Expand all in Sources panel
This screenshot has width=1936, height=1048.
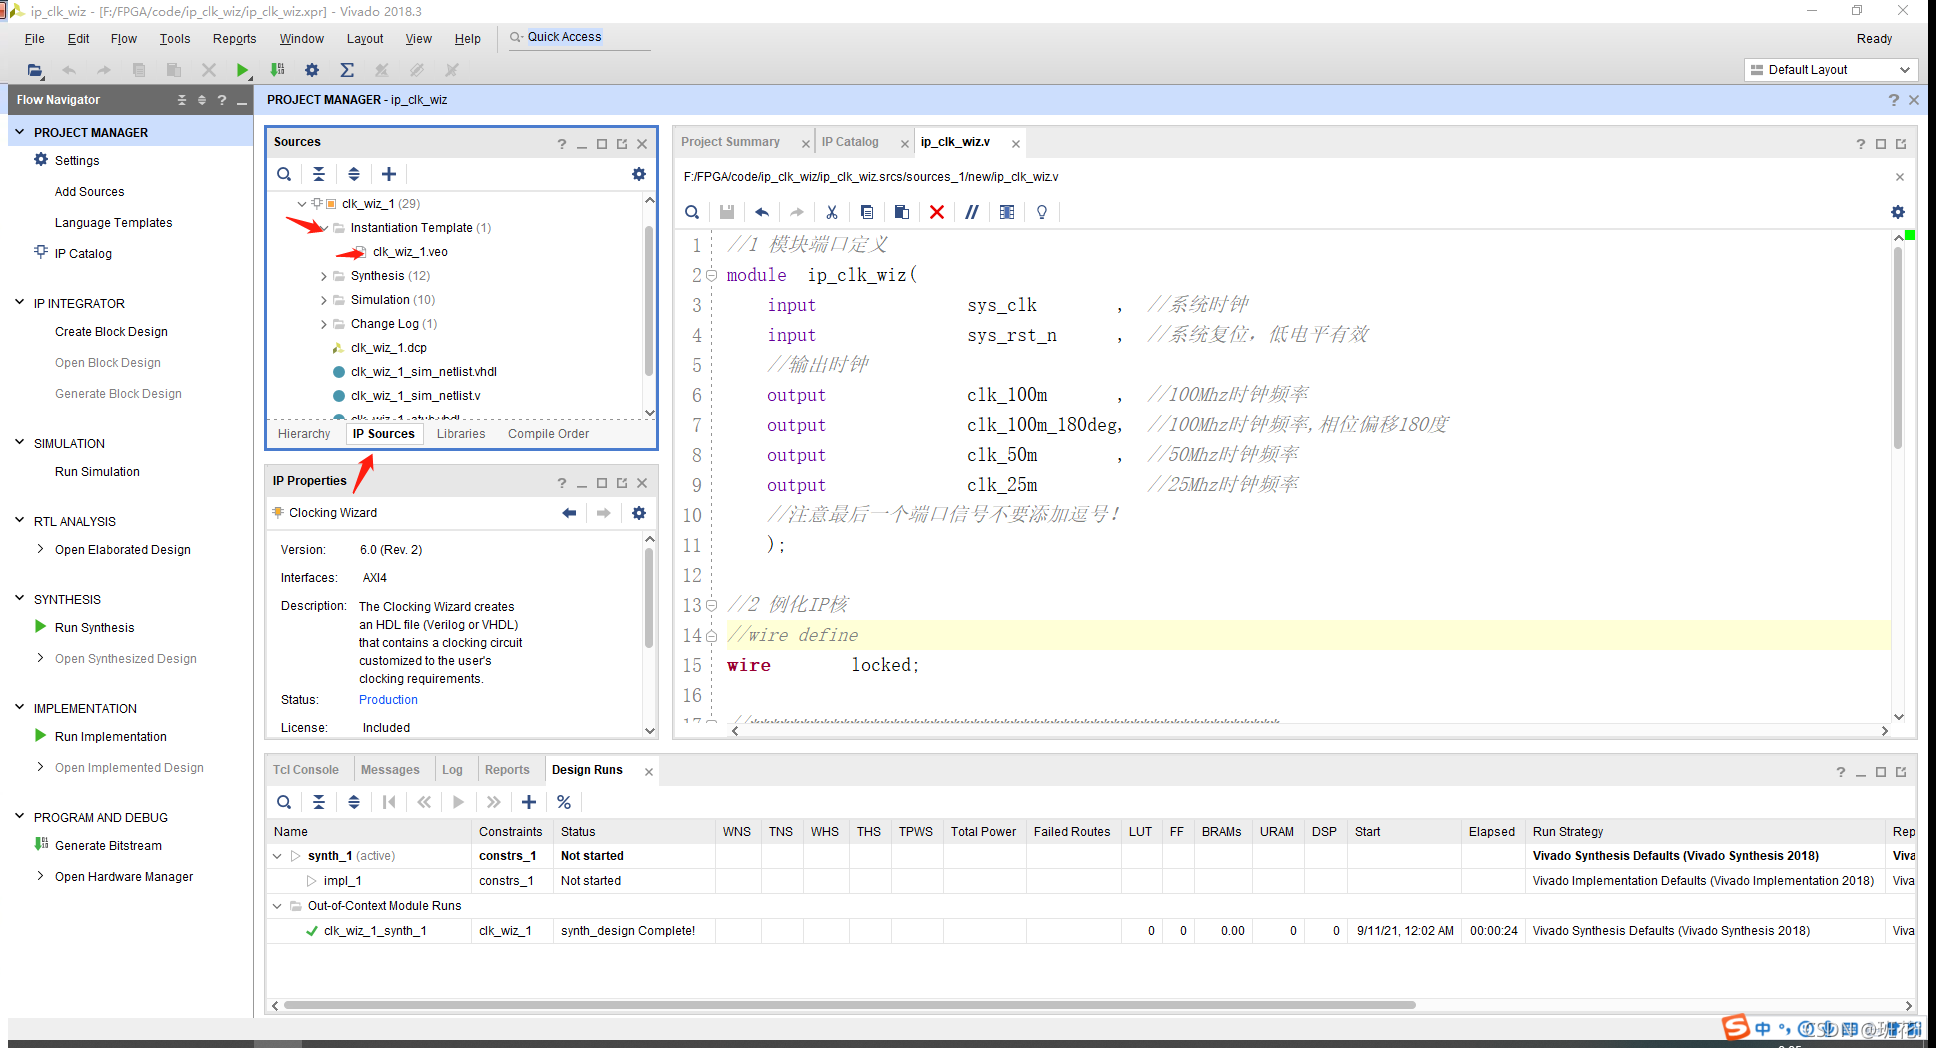coord(354,174)
